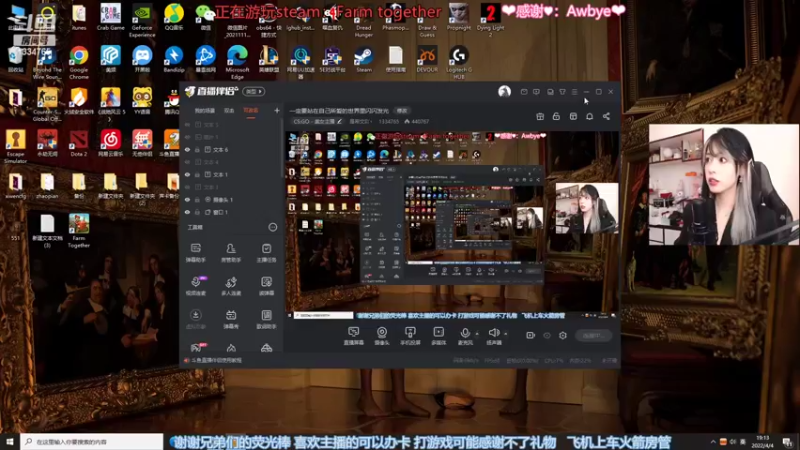Click the room number 1334765 text
The image size is (800, 450).
point(388,121)
